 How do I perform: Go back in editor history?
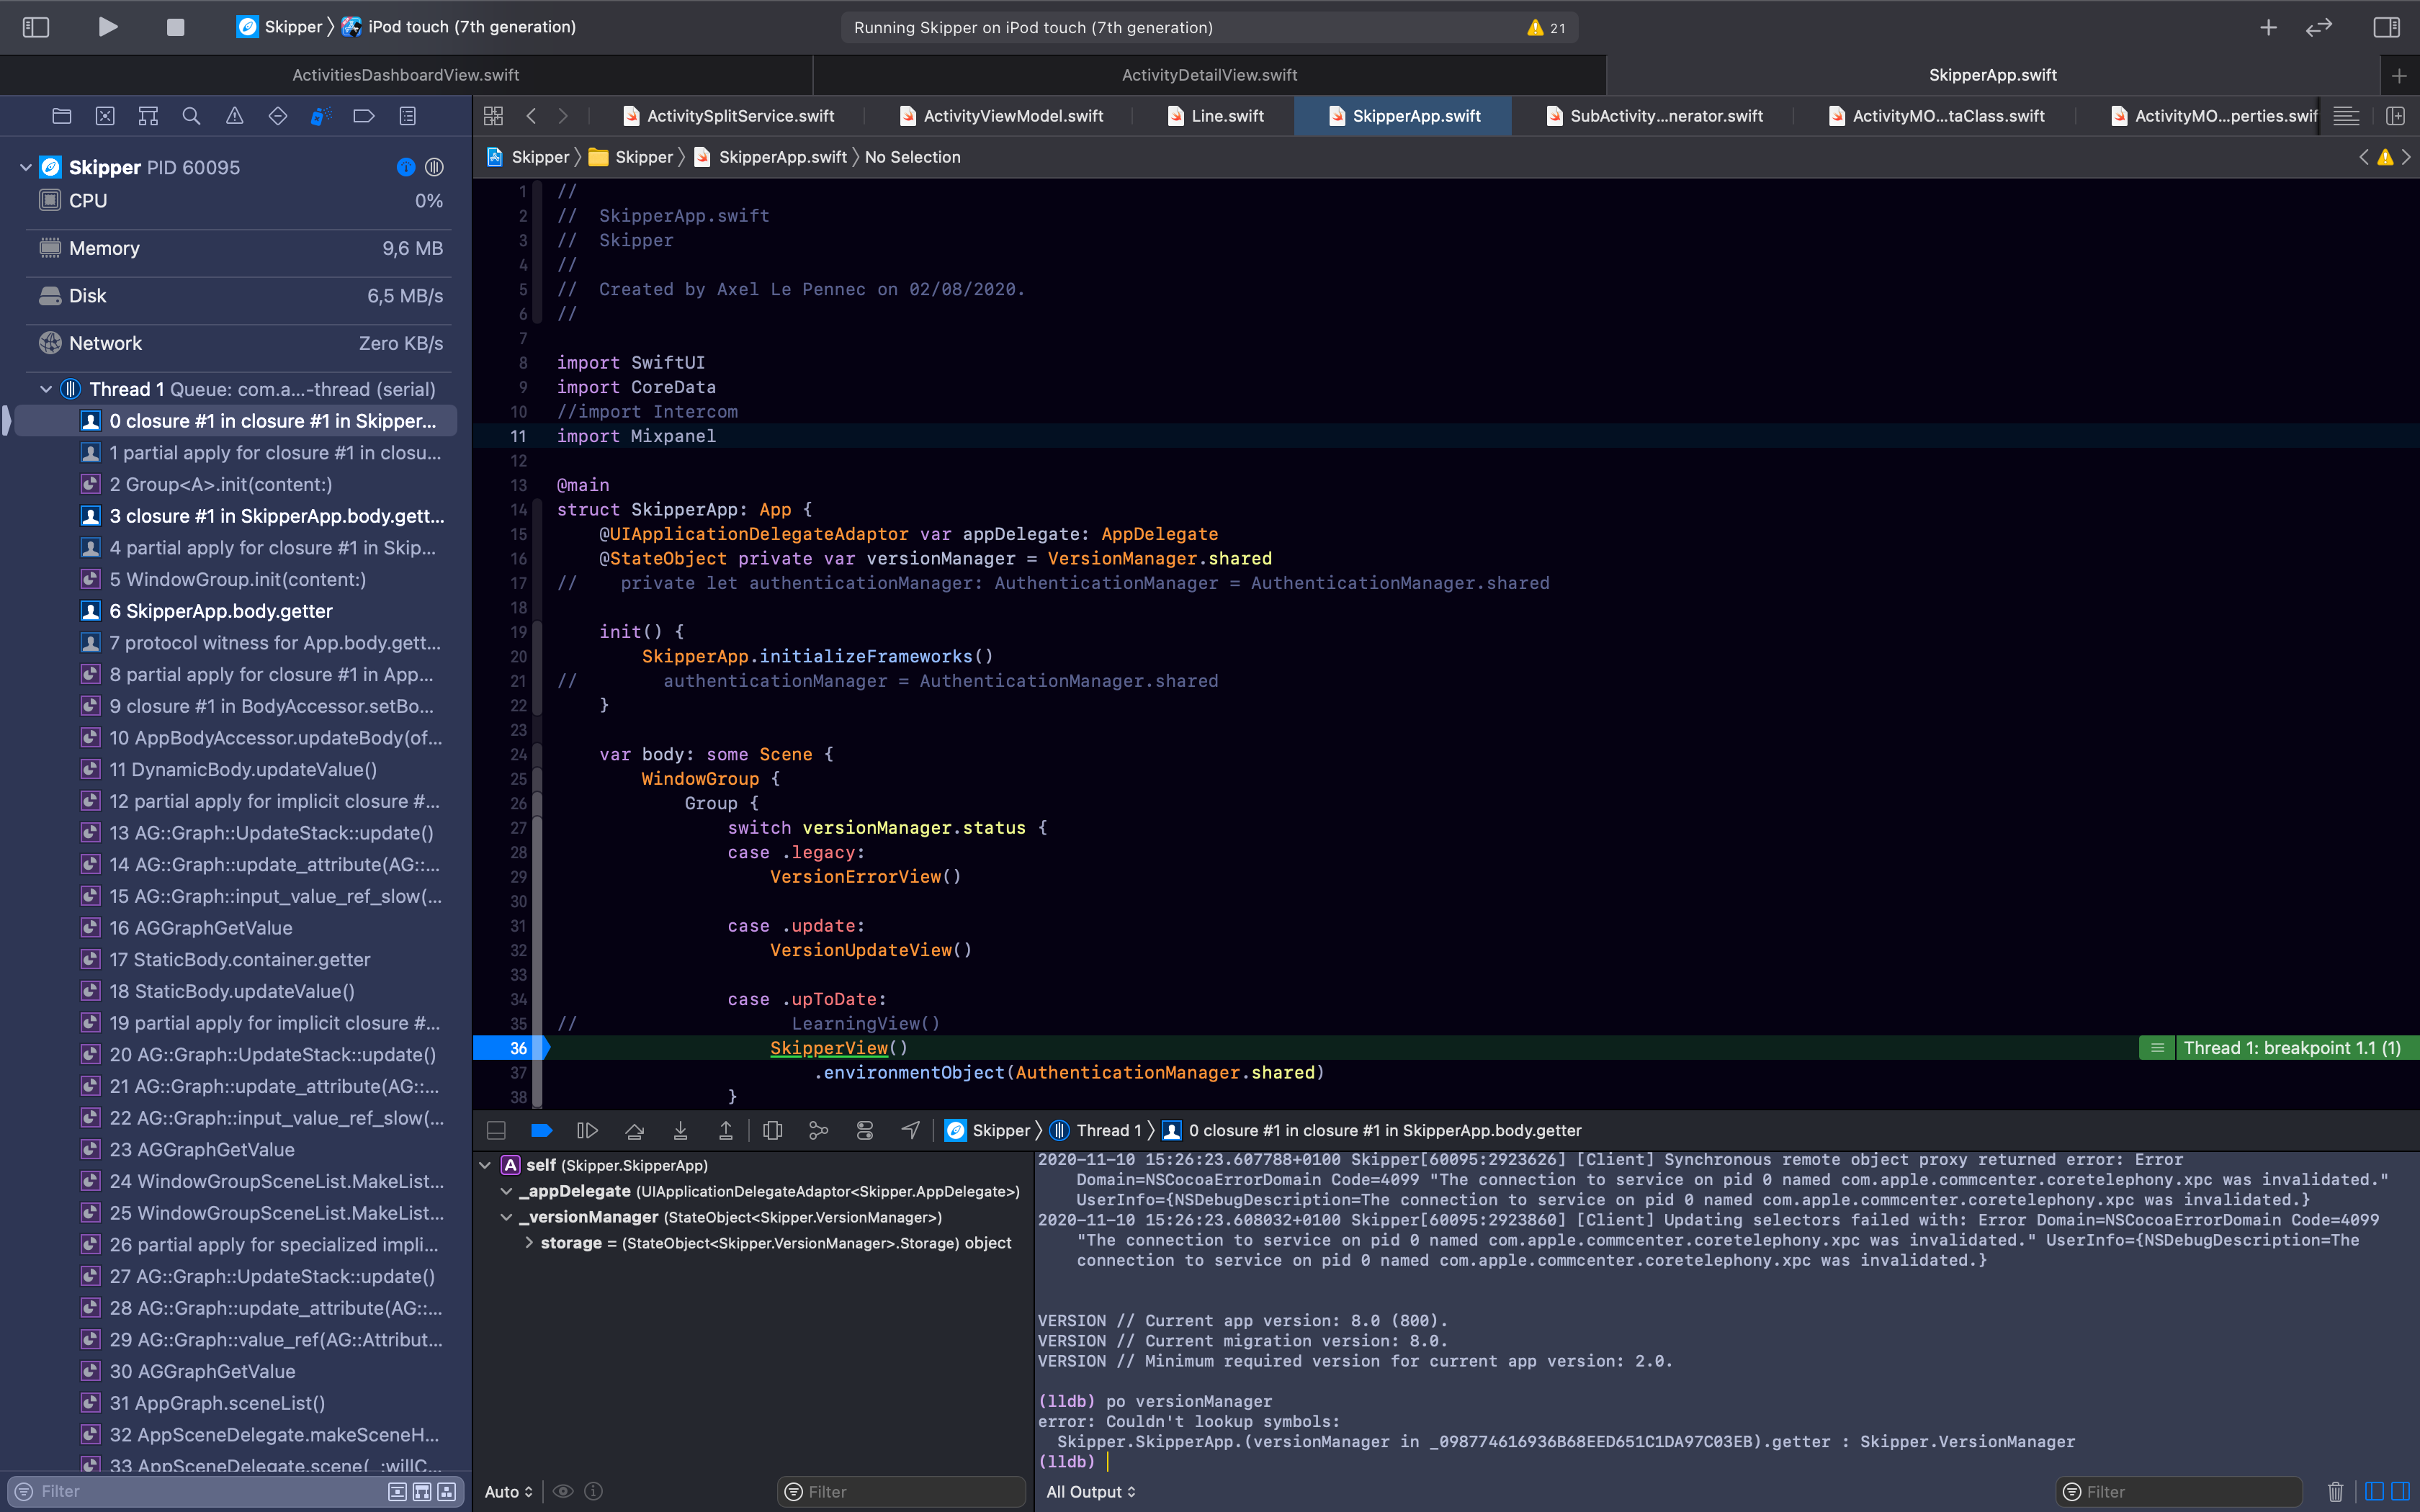[x=531, y=116]
